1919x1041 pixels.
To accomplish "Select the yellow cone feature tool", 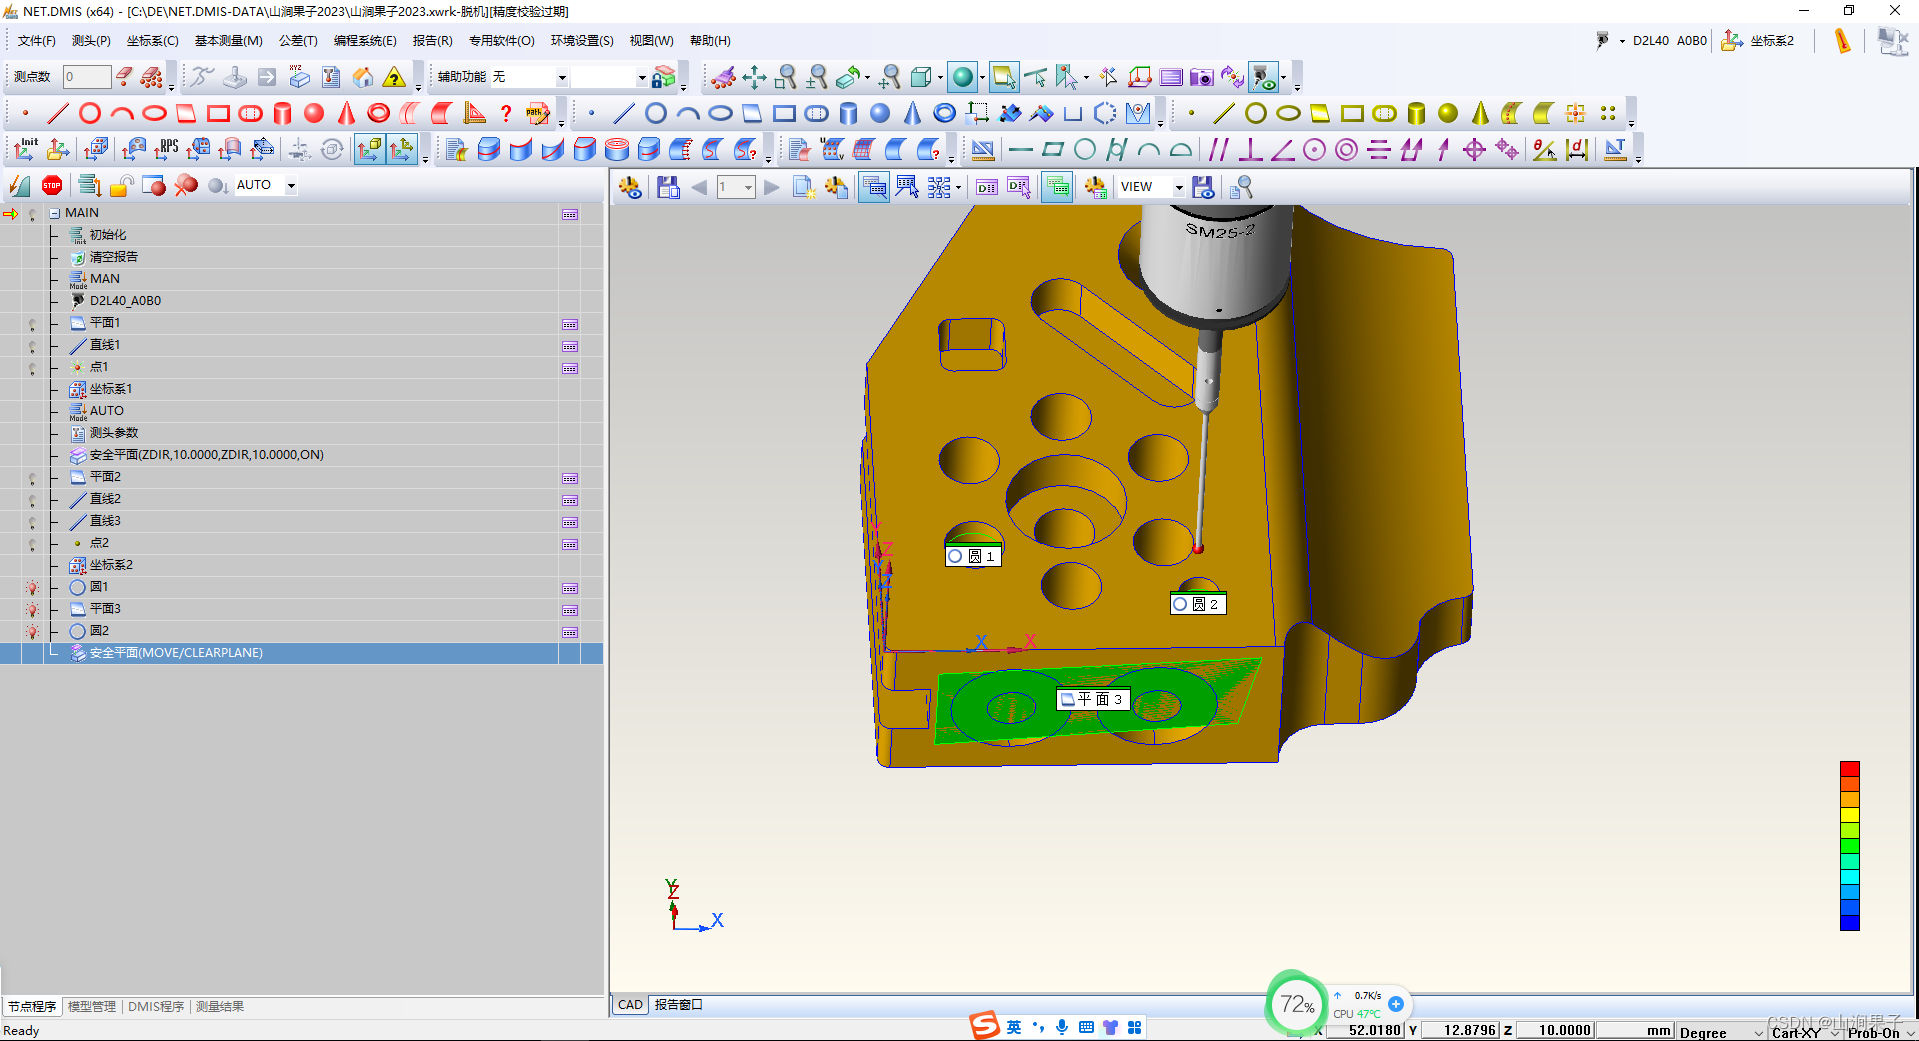I will pyautogui.click(x=1480, y=113).
